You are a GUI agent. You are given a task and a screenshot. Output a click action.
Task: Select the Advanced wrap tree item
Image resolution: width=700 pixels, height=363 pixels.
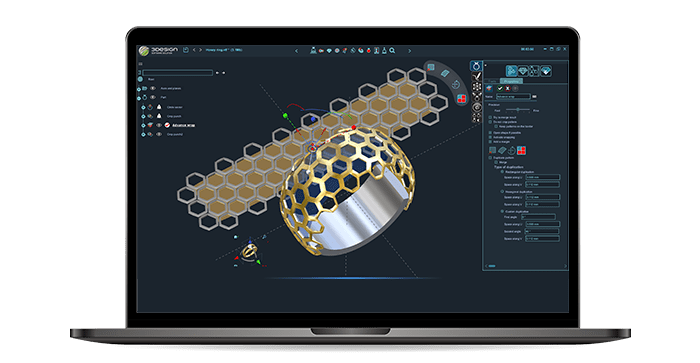pos(183,125)
